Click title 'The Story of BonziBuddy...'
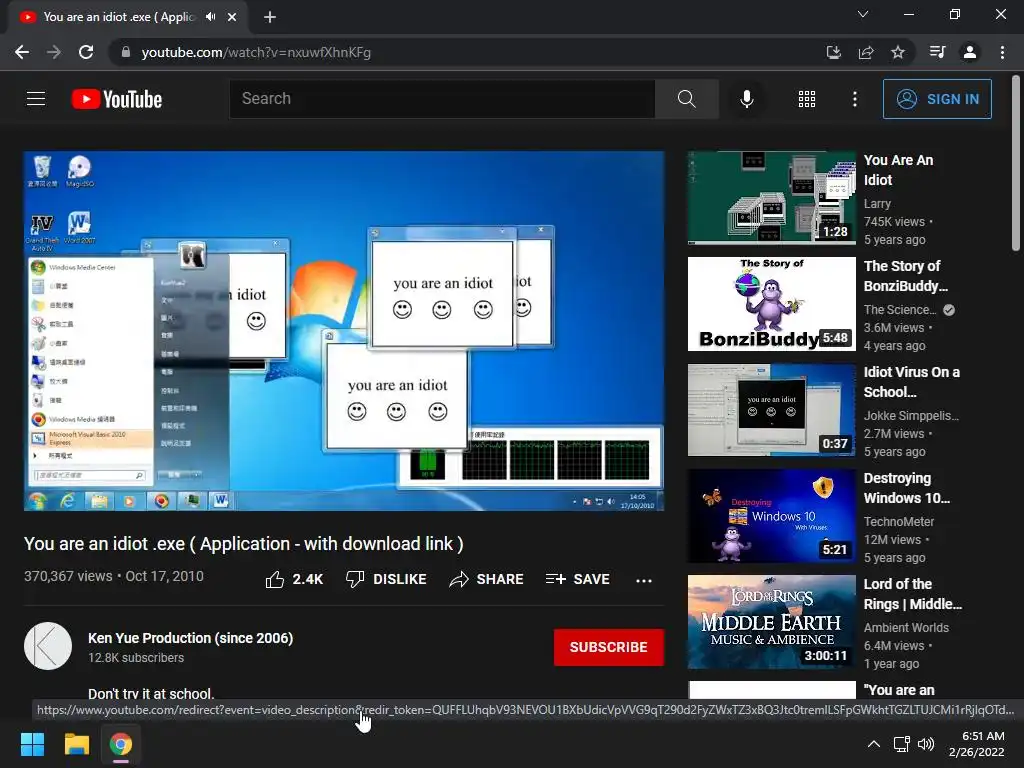Screen dimensions: 1024x768 [905, 276]
